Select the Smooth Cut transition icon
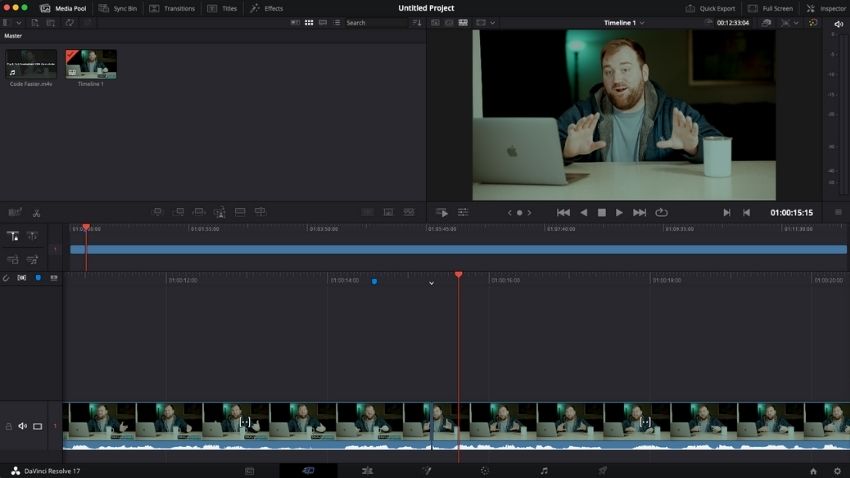Image resolution: width=850 pixels, height=478 pixels. 409,212
